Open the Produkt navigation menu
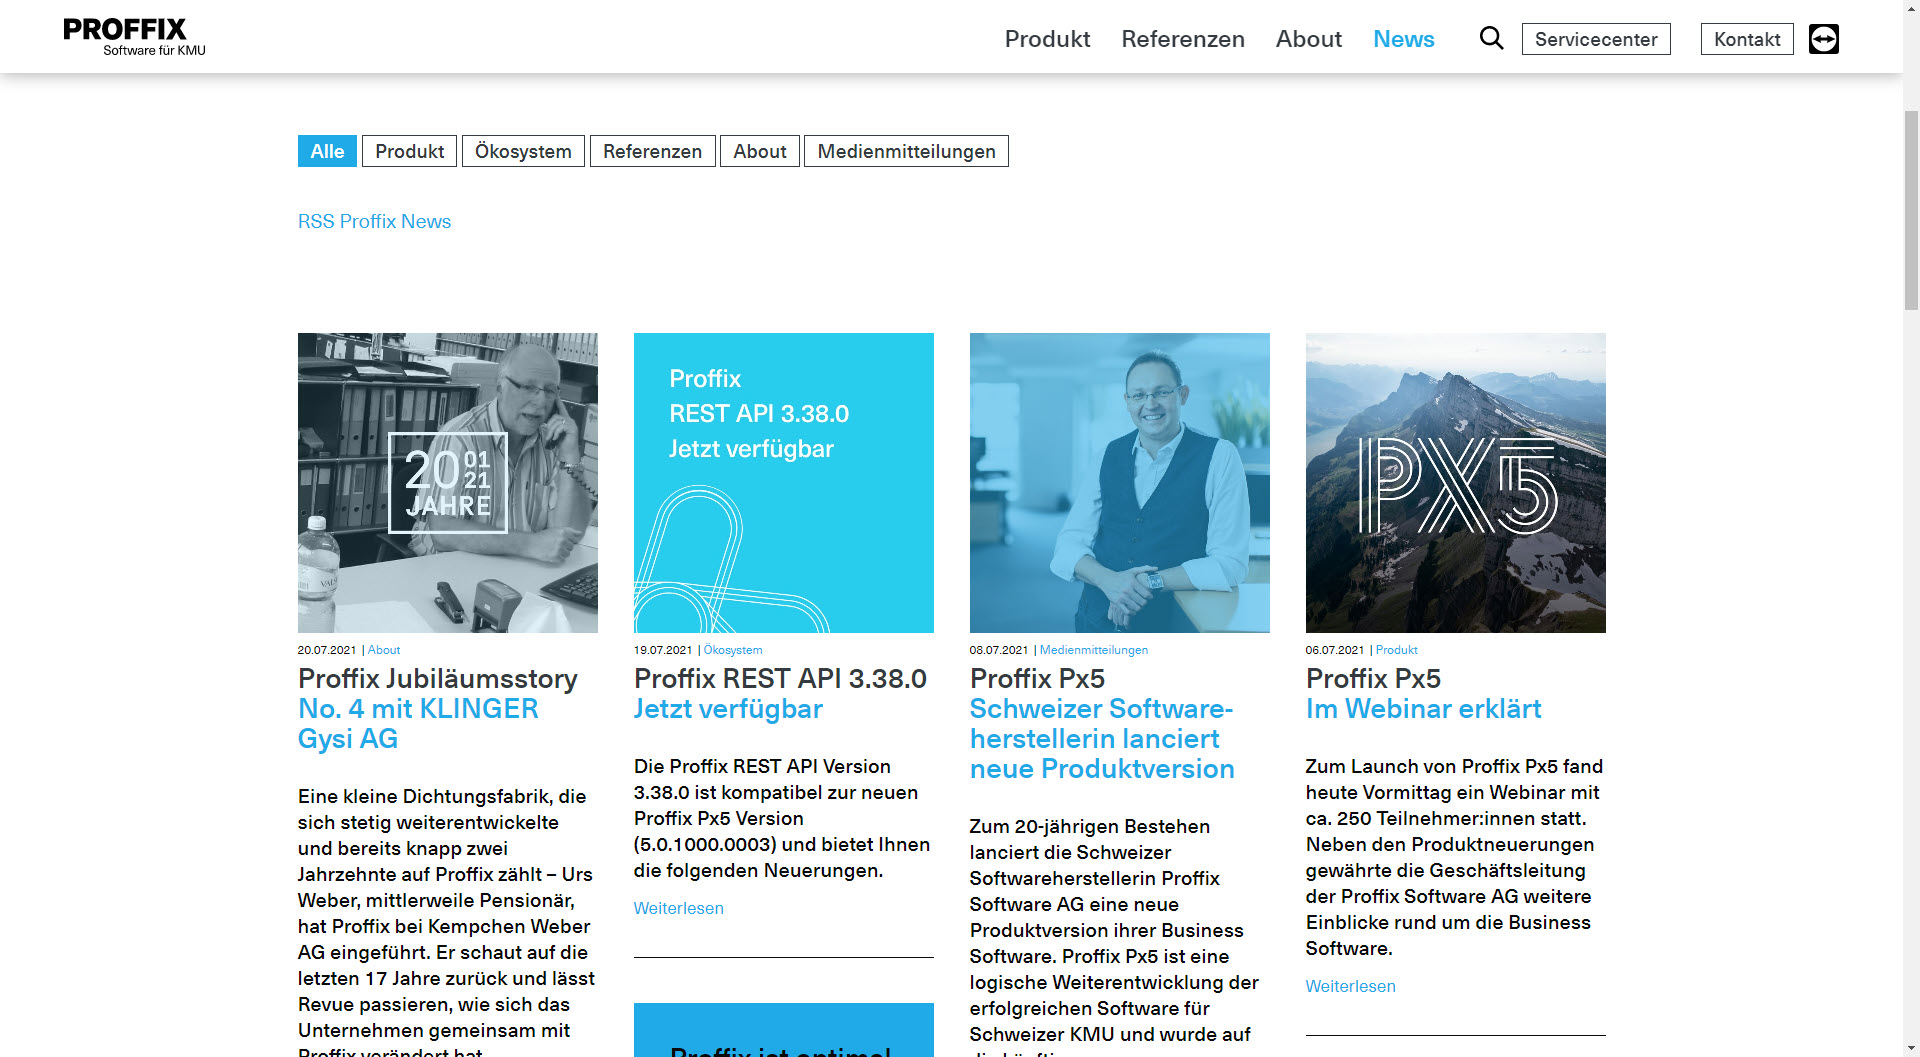1920x1057 pixels. (x=1047, y=39)
